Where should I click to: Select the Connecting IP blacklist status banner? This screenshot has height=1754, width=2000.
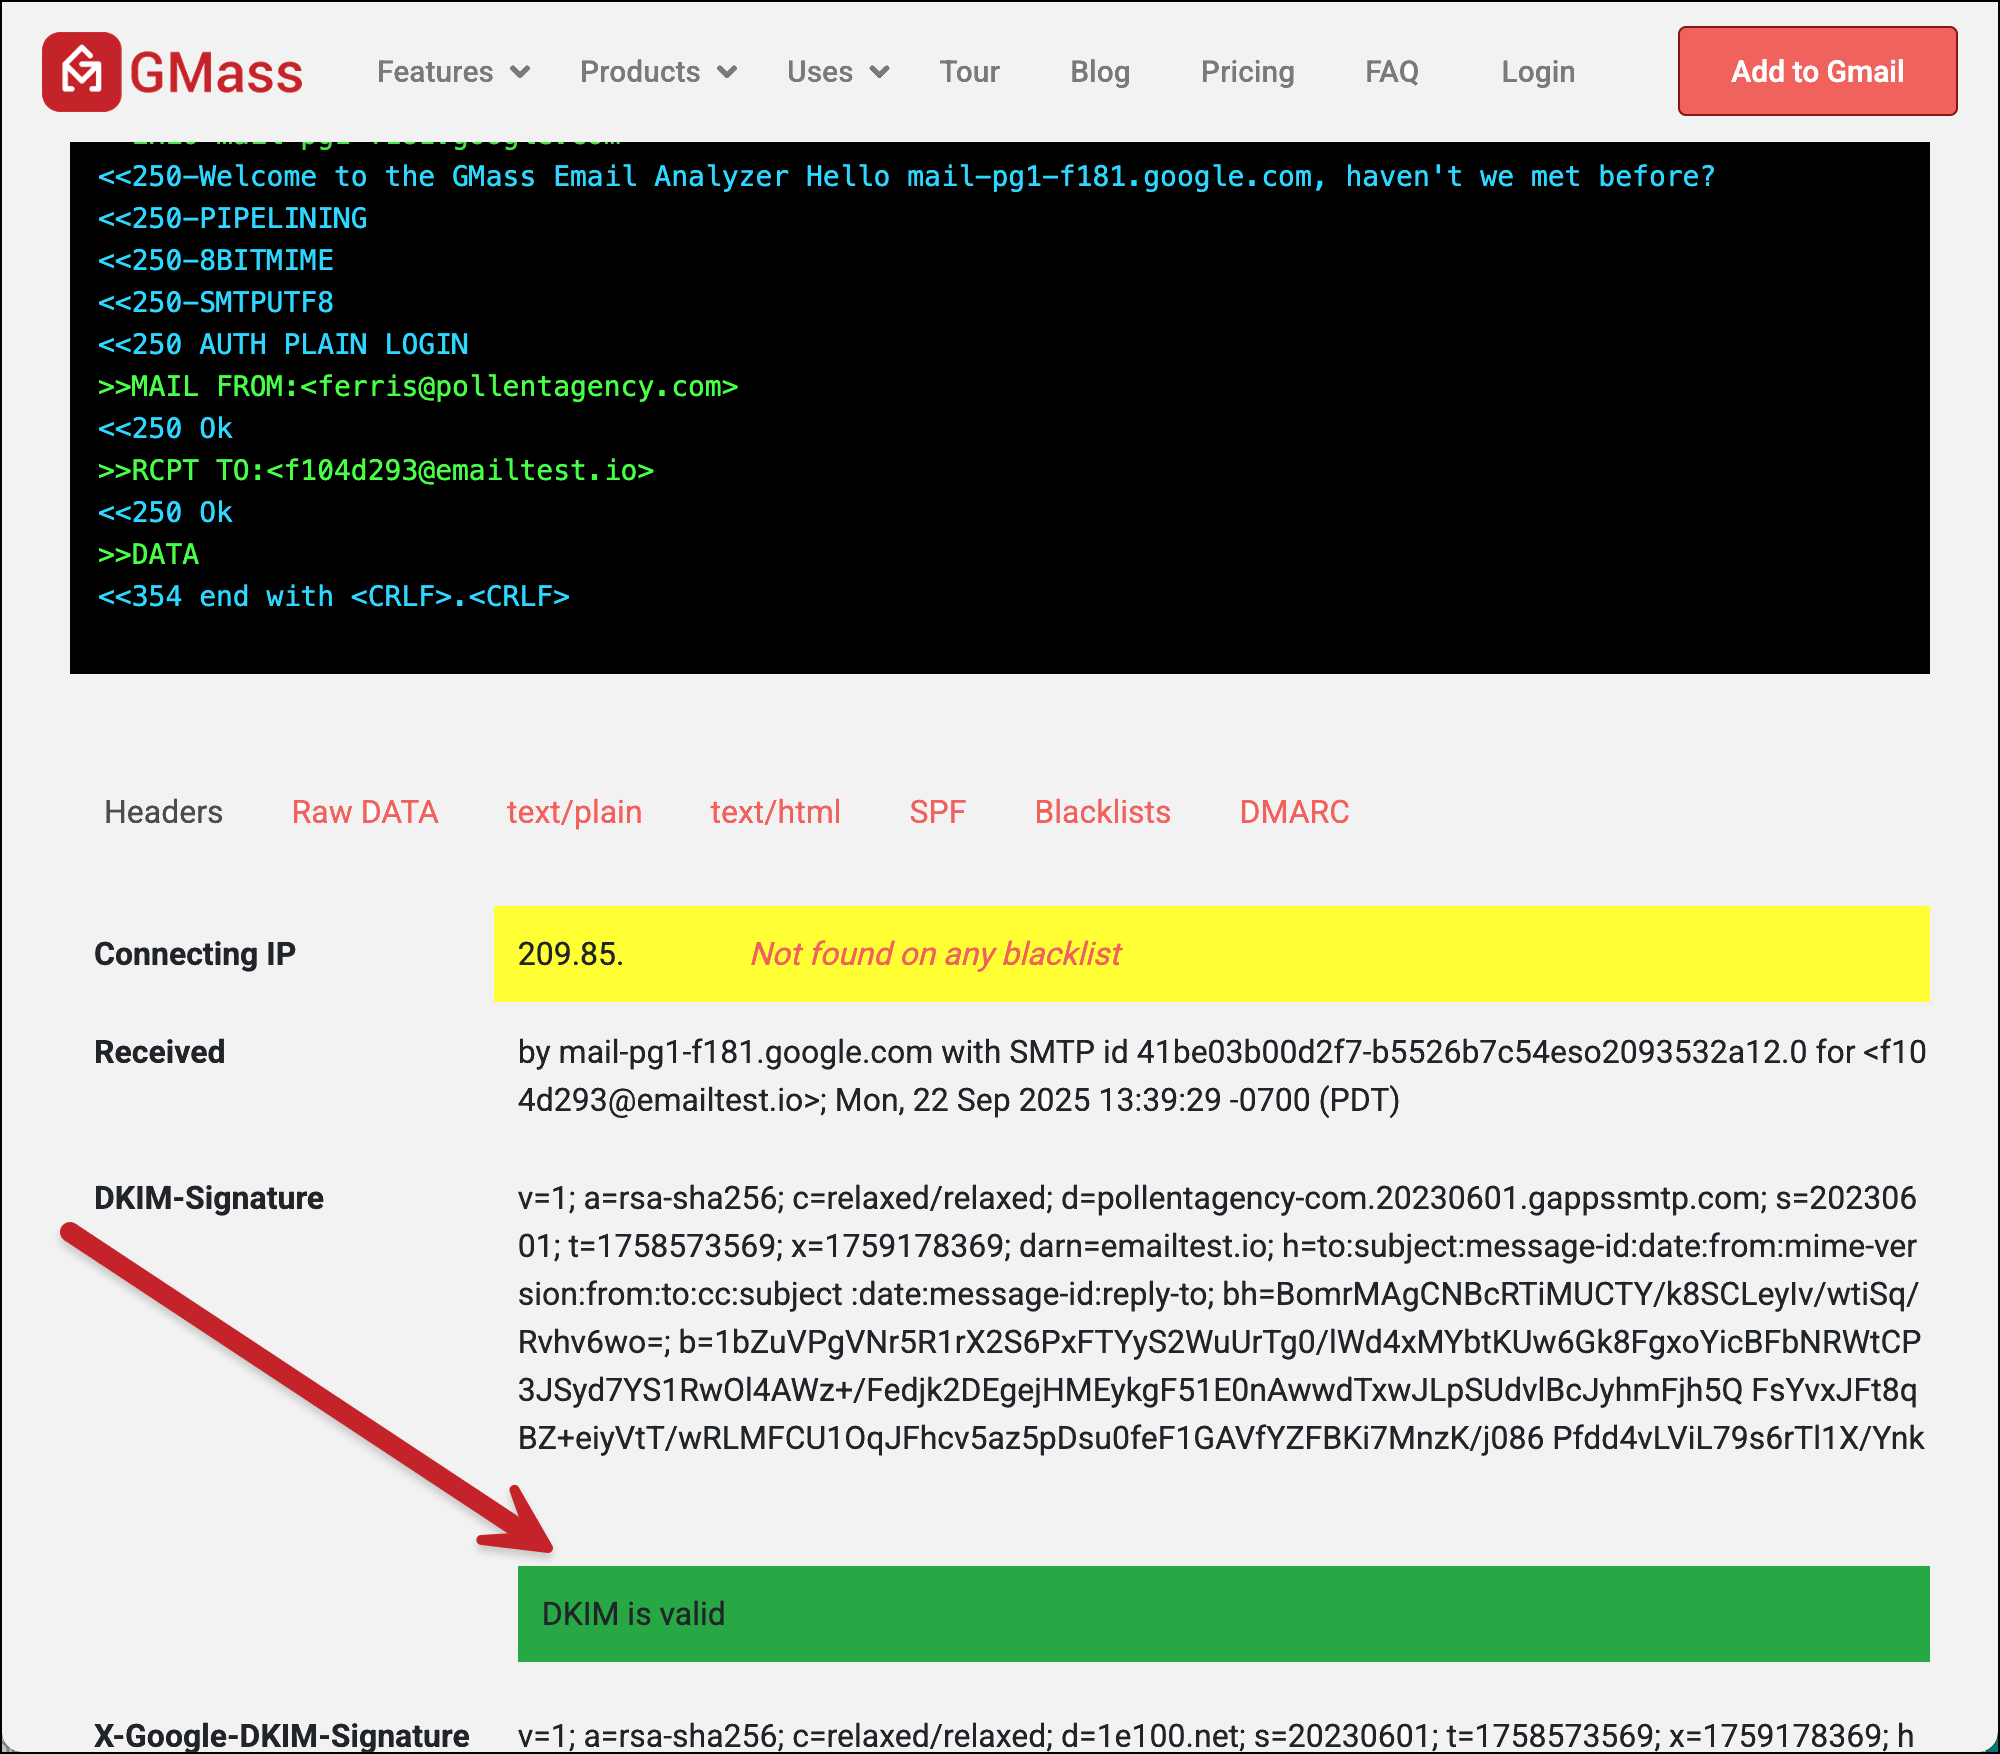click(1210, 954)
